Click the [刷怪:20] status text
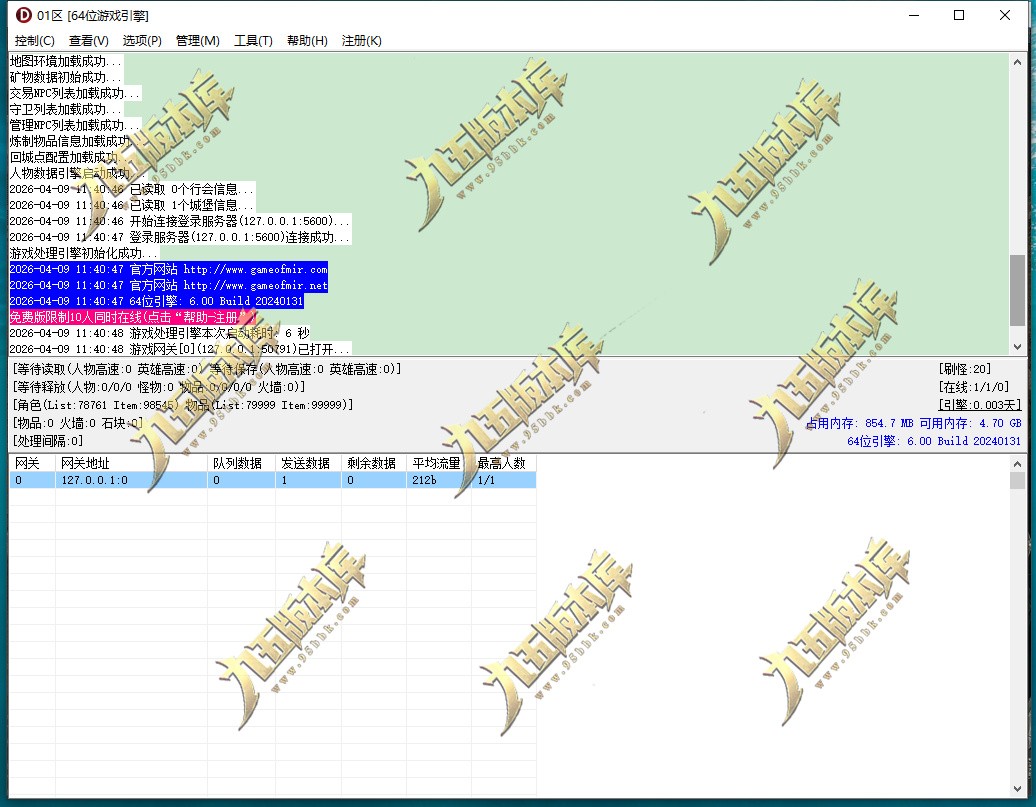The height and width of the screenshot is (807, 1036). 965,369
